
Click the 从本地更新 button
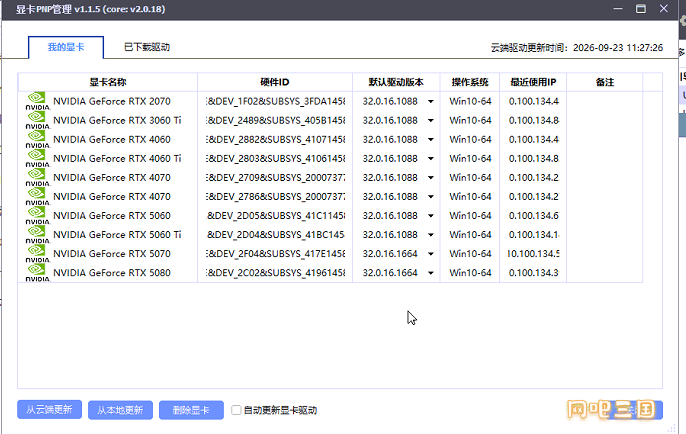coord(120,410)
